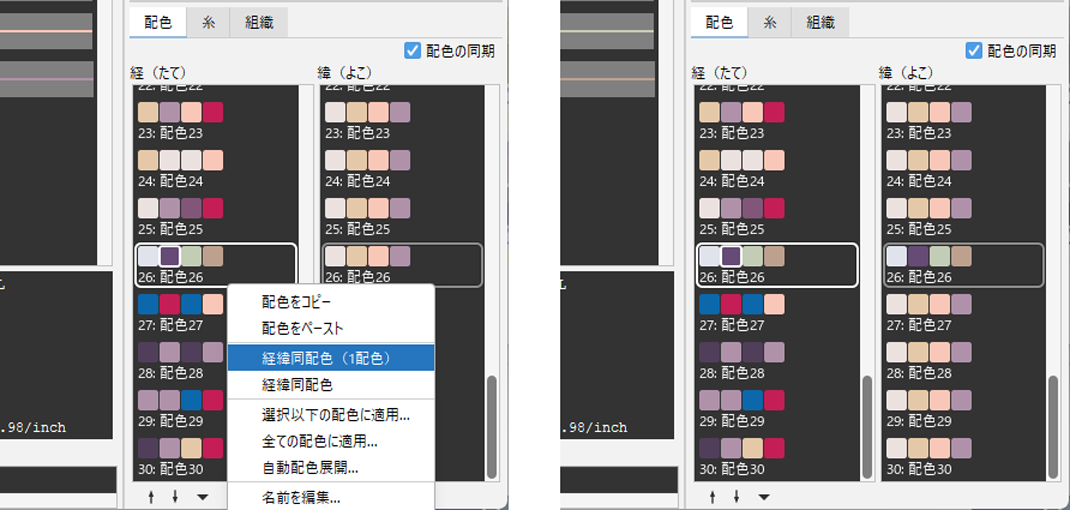
Task: Move palette down arrow in context-menu panel
Action: tap(175, 496)
